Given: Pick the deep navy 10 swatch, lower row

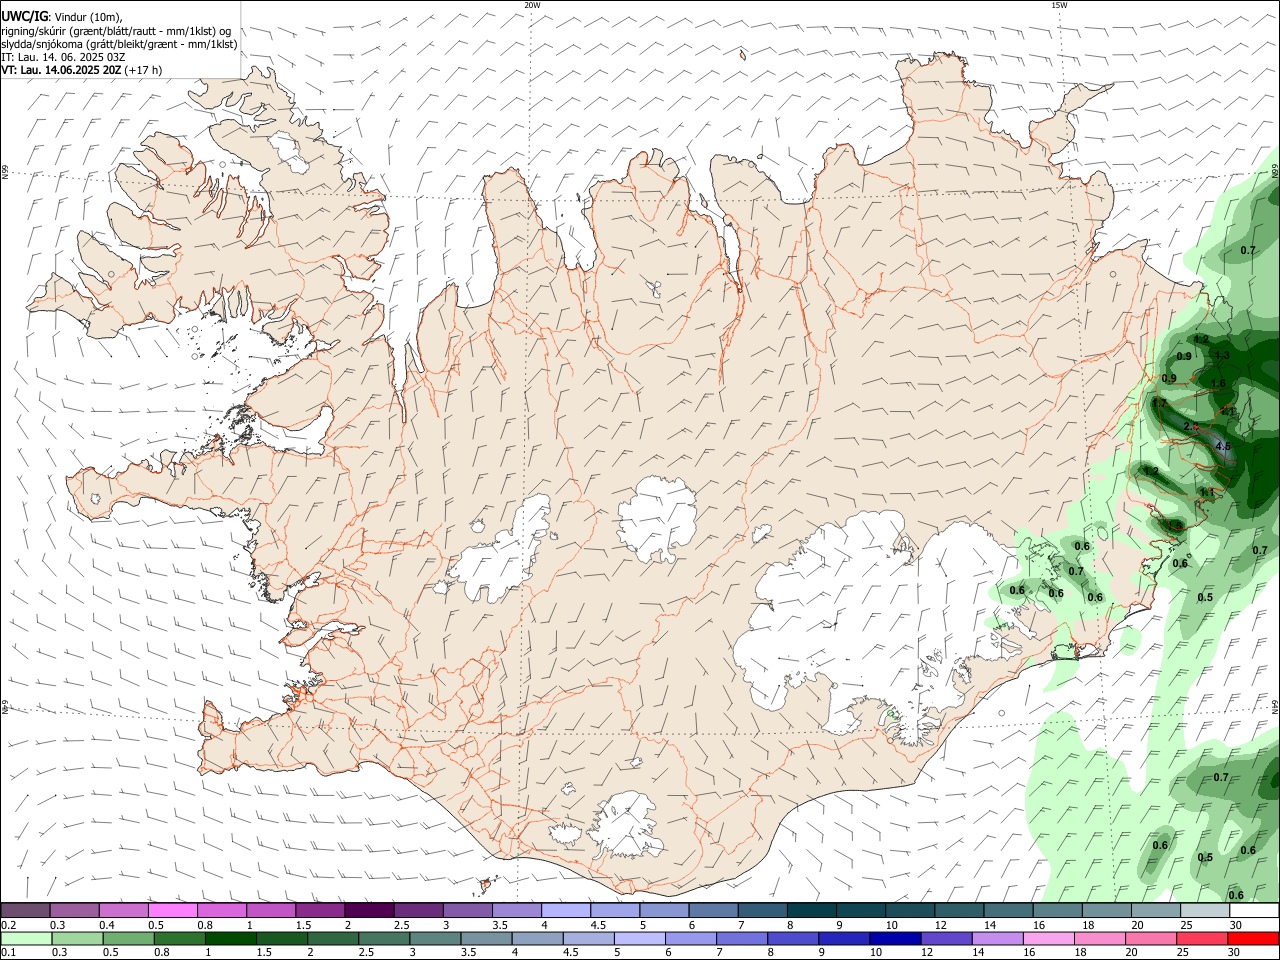Looking at the screenshot, I should tap(896, 938).
